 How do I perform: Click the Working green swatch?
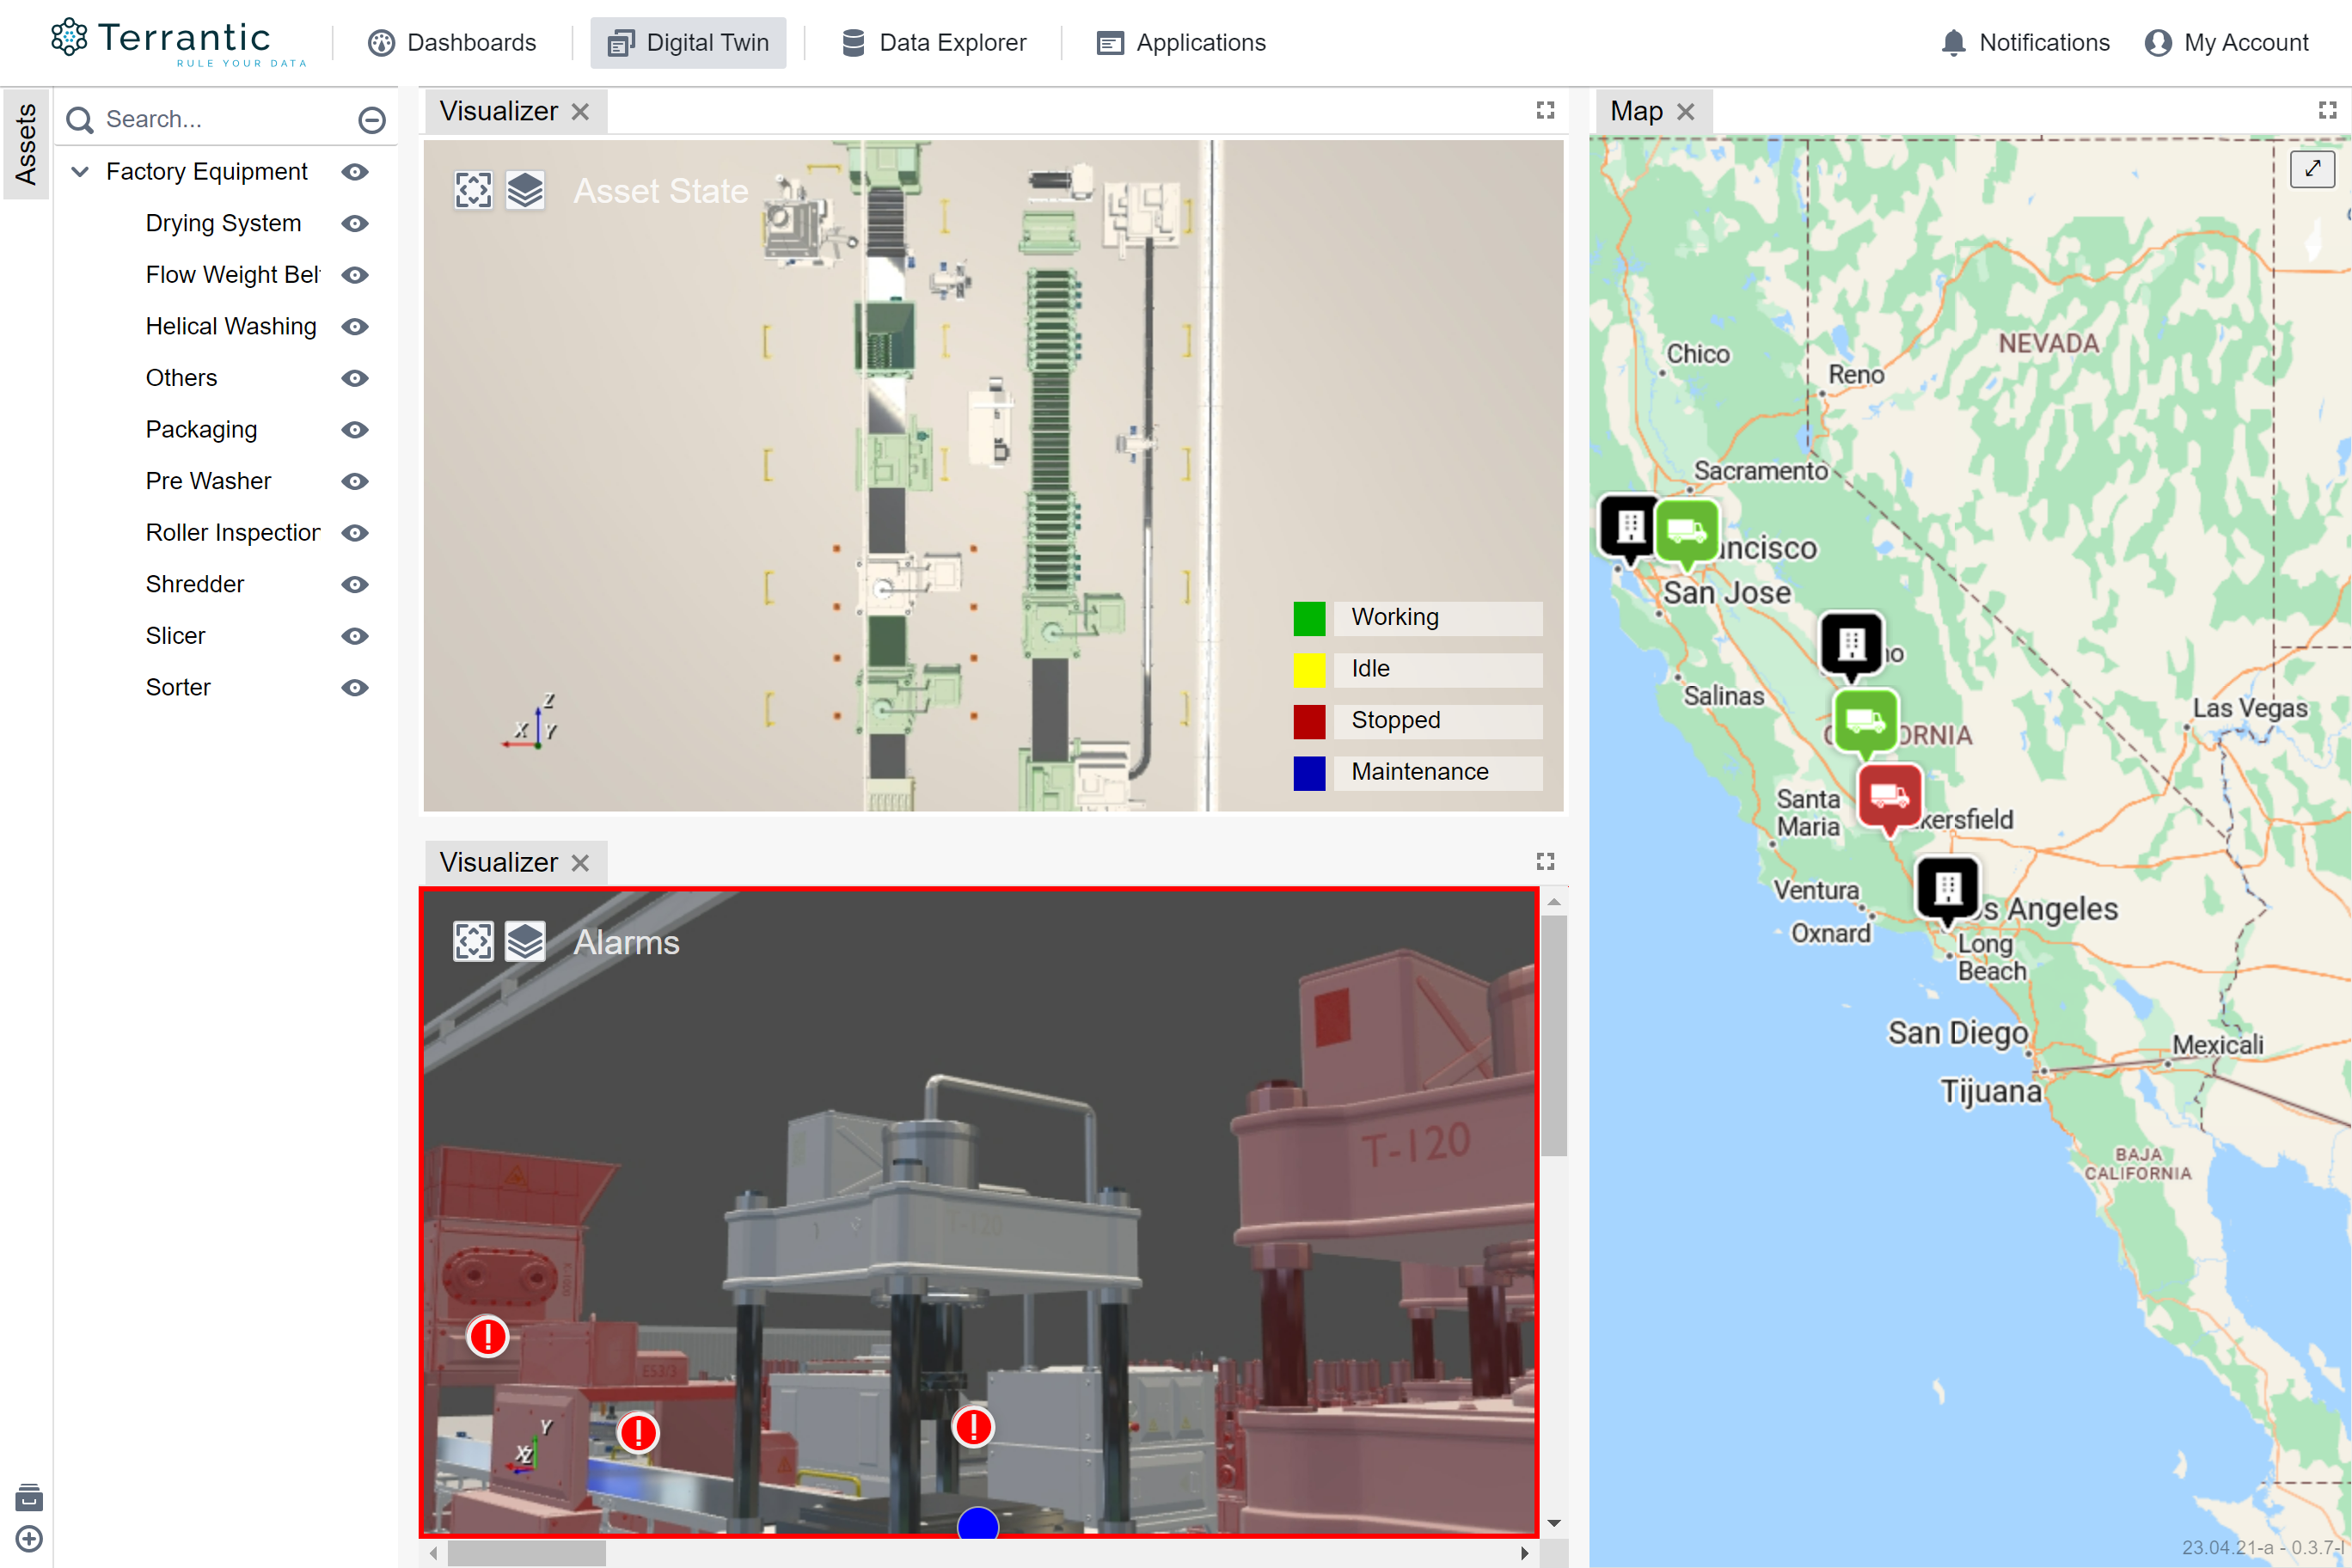click(x=1309, y=618)
